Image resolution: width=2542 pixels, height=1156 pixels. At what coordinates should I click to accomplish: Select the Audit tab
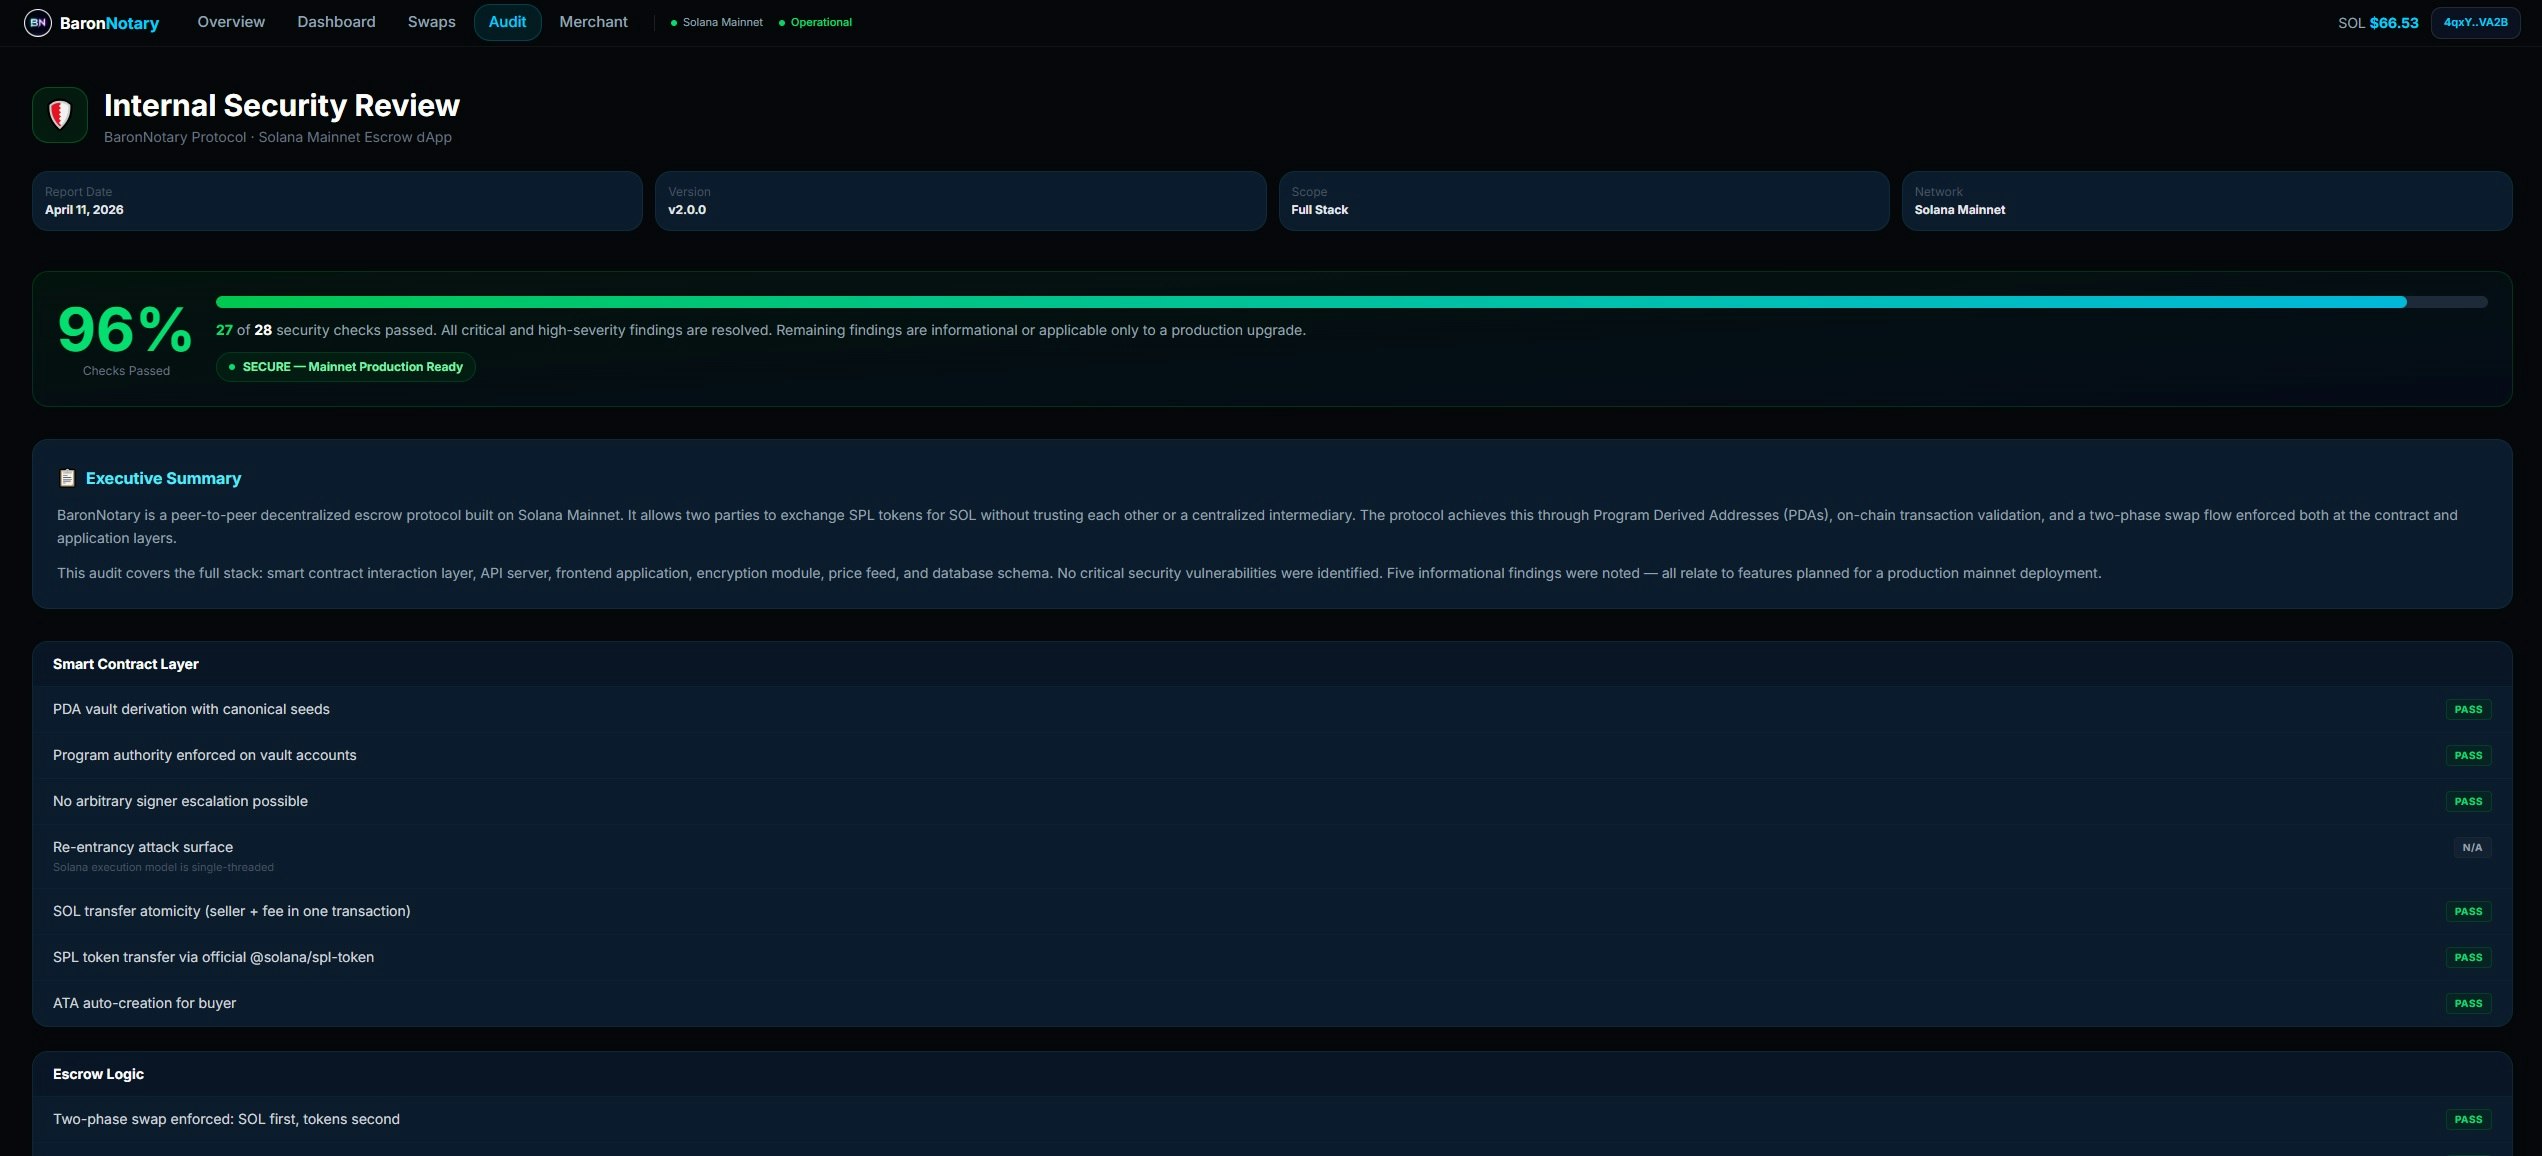(x=507, y=22)
